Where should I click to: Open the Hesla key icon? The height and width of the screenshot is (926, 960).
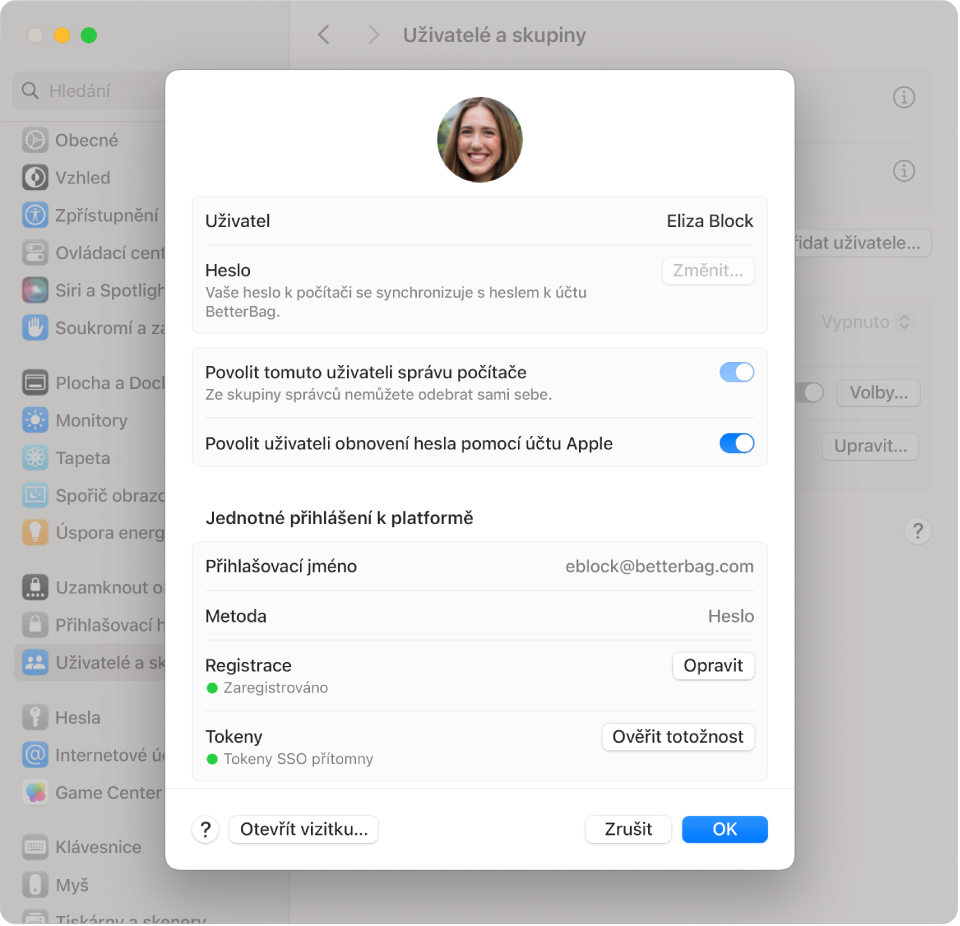35,717
